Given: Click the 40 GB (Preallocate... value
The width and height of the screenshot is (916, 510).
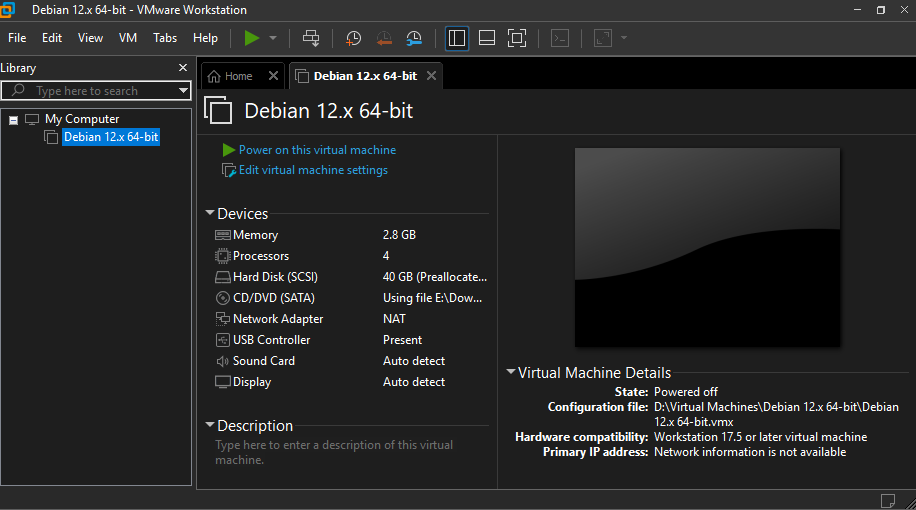Looking at the screenshot, I should tap(435, 277).
